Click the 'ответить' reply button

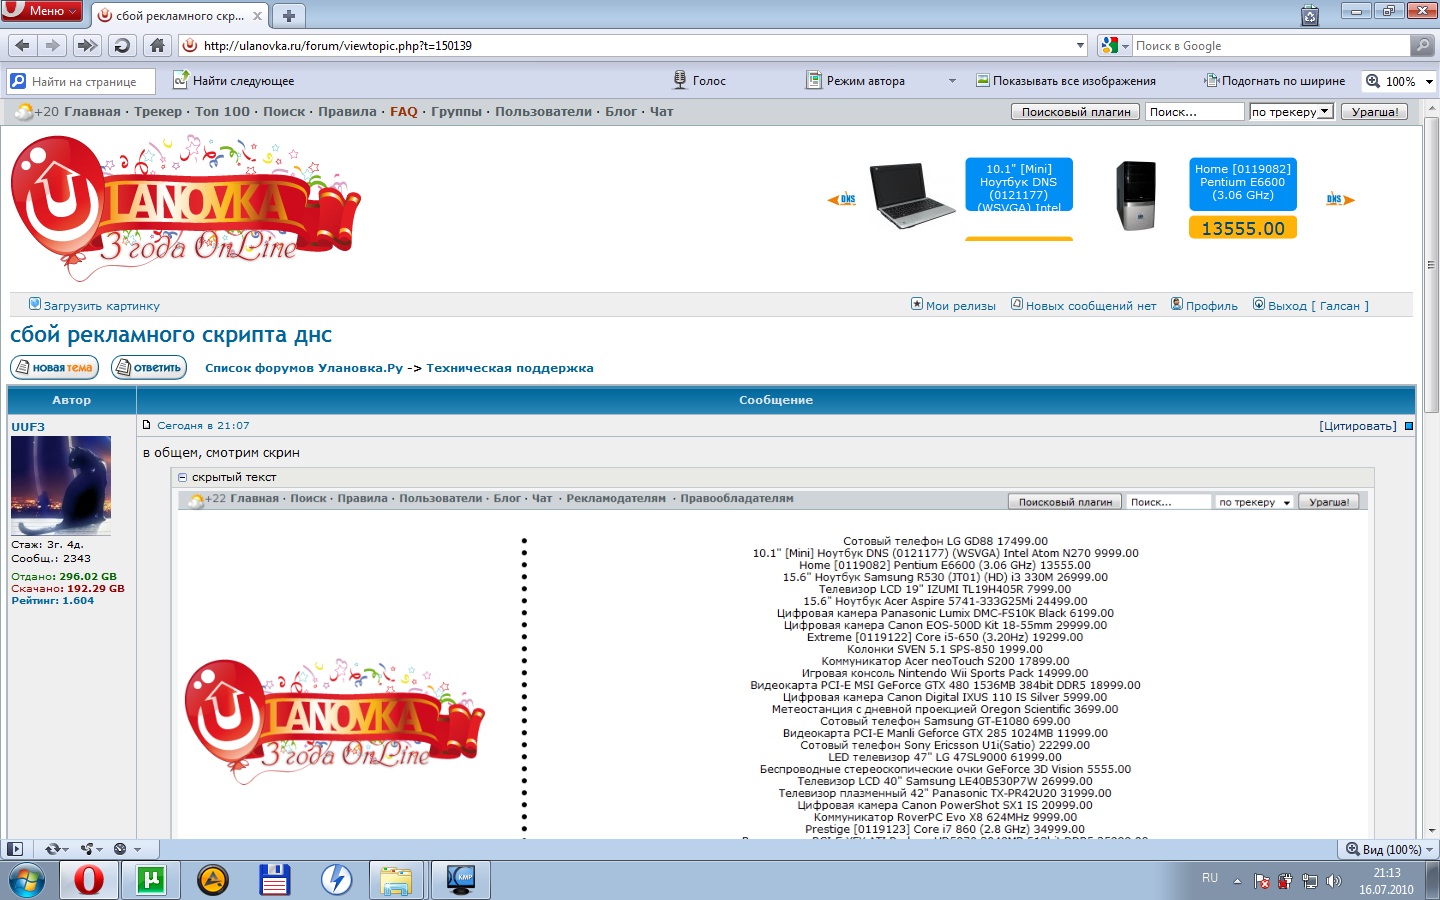[149, 368]
